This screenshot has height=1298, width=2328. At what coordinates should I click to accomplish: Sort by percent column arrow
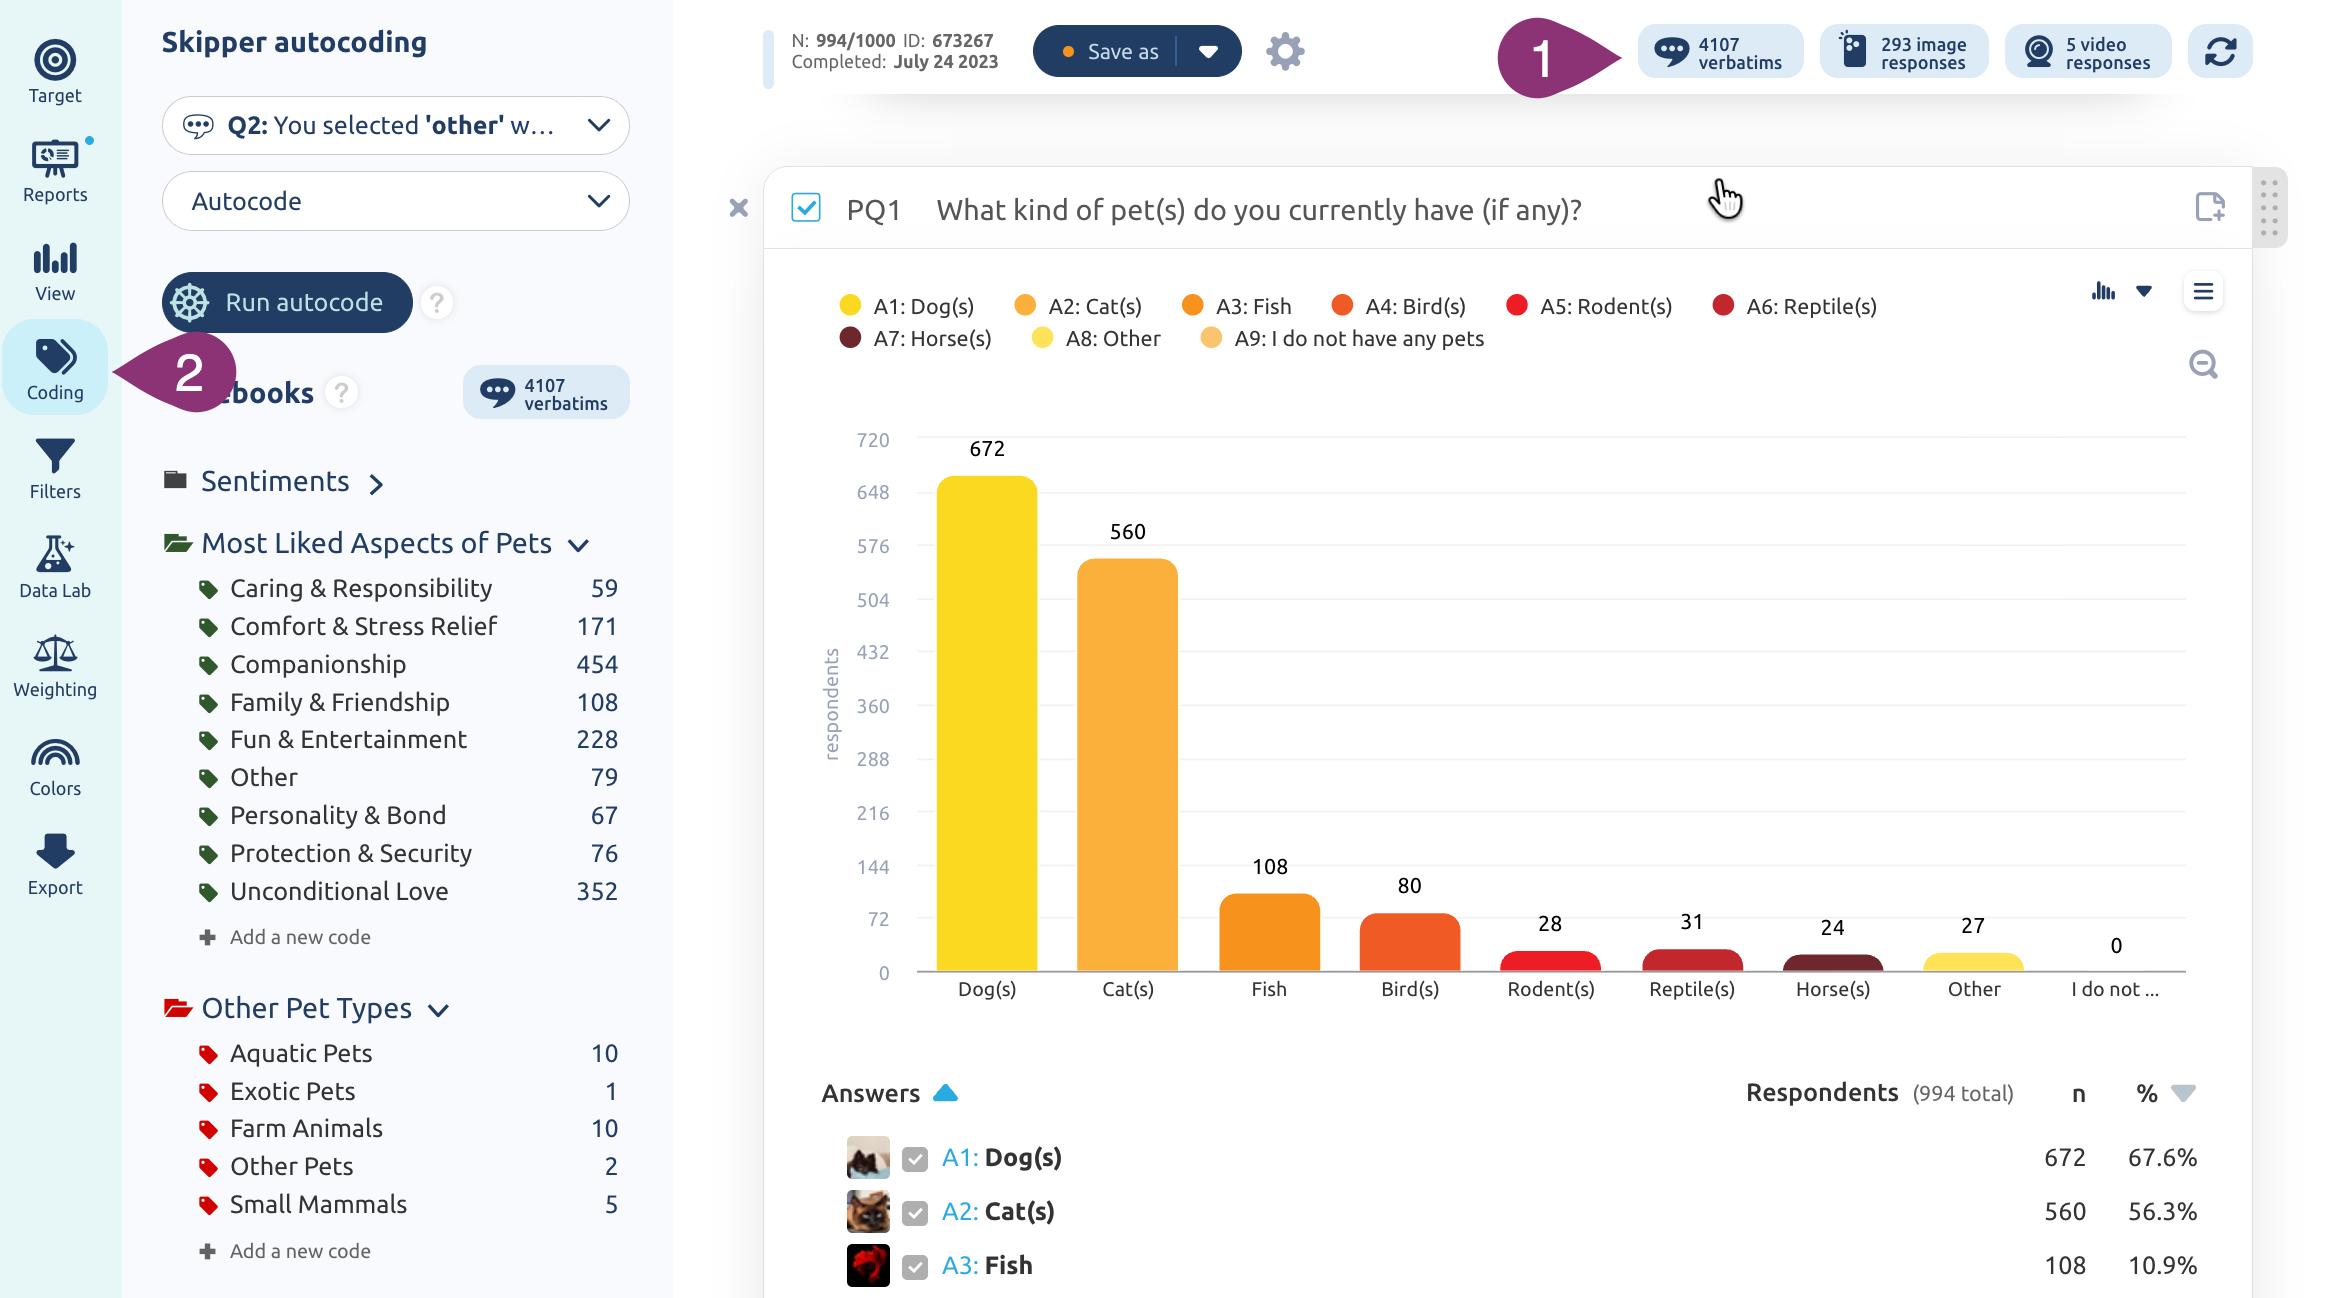(2184, 1093)
